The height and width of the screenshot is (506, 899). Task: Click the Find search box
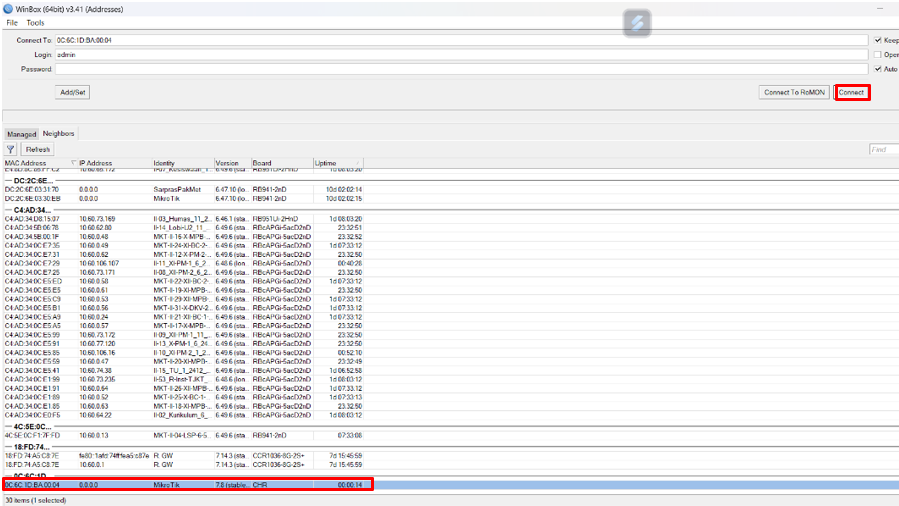coord(882,149)
